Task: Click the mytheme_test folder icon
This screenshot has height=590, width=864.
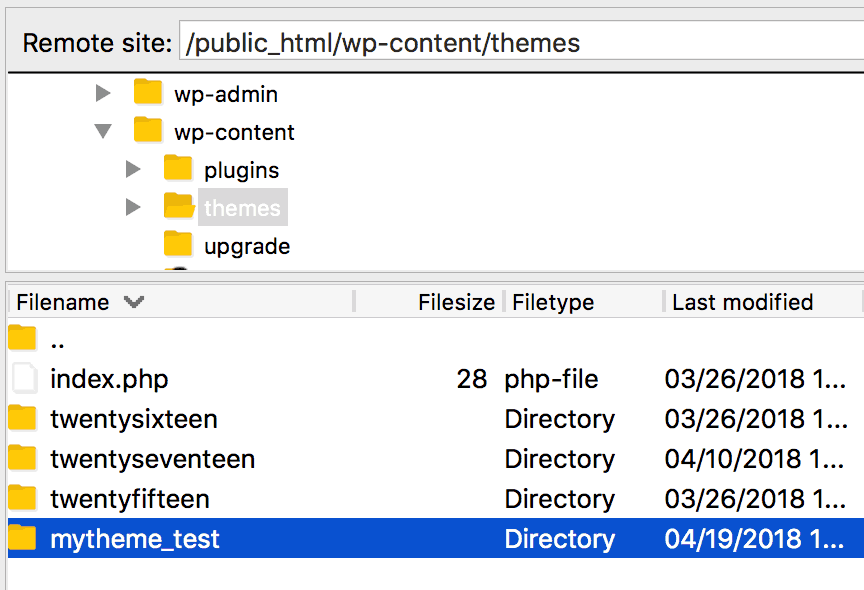Action: pos(22,538)
